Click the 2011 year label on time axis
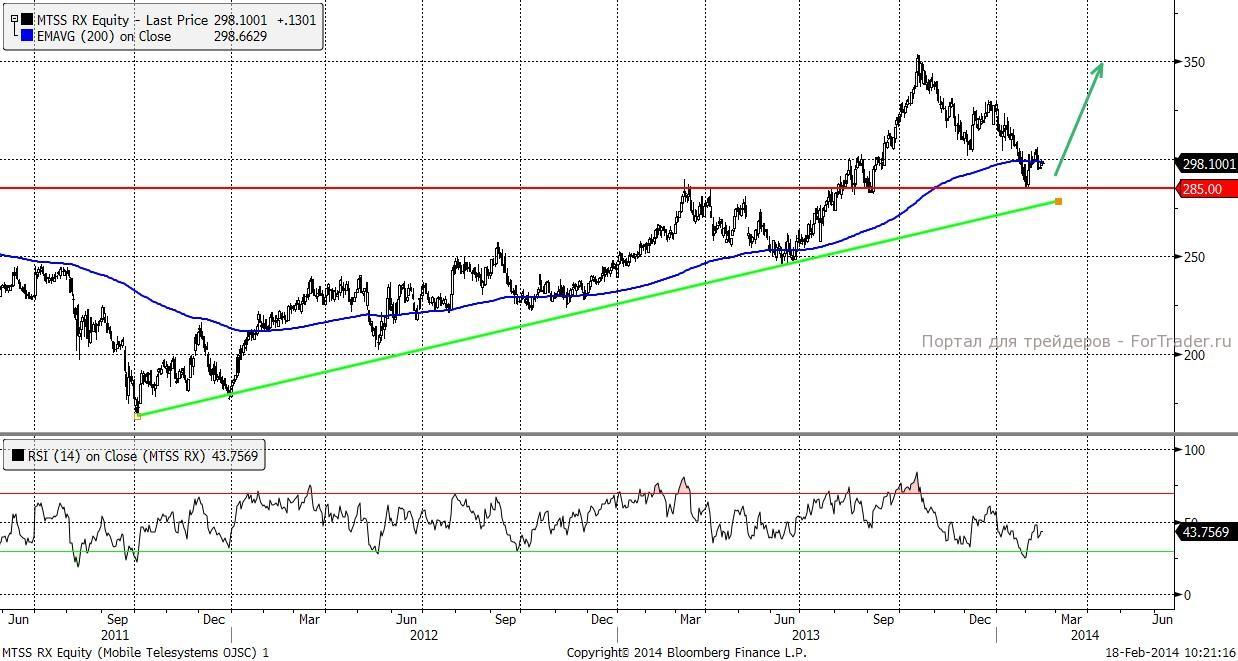 pos(116,634)
